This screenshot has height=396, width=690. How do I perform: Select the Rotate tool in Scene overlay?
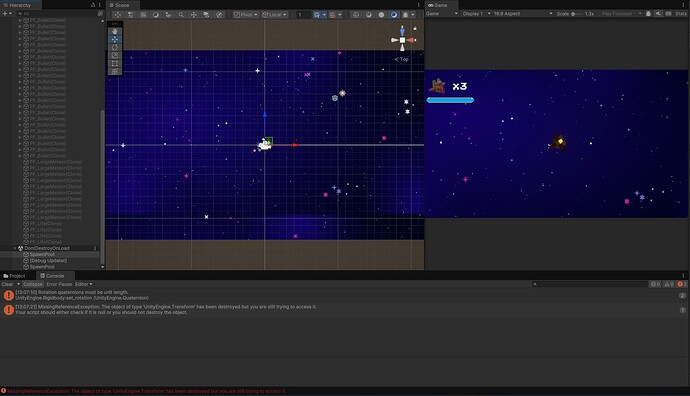point(115,48)
